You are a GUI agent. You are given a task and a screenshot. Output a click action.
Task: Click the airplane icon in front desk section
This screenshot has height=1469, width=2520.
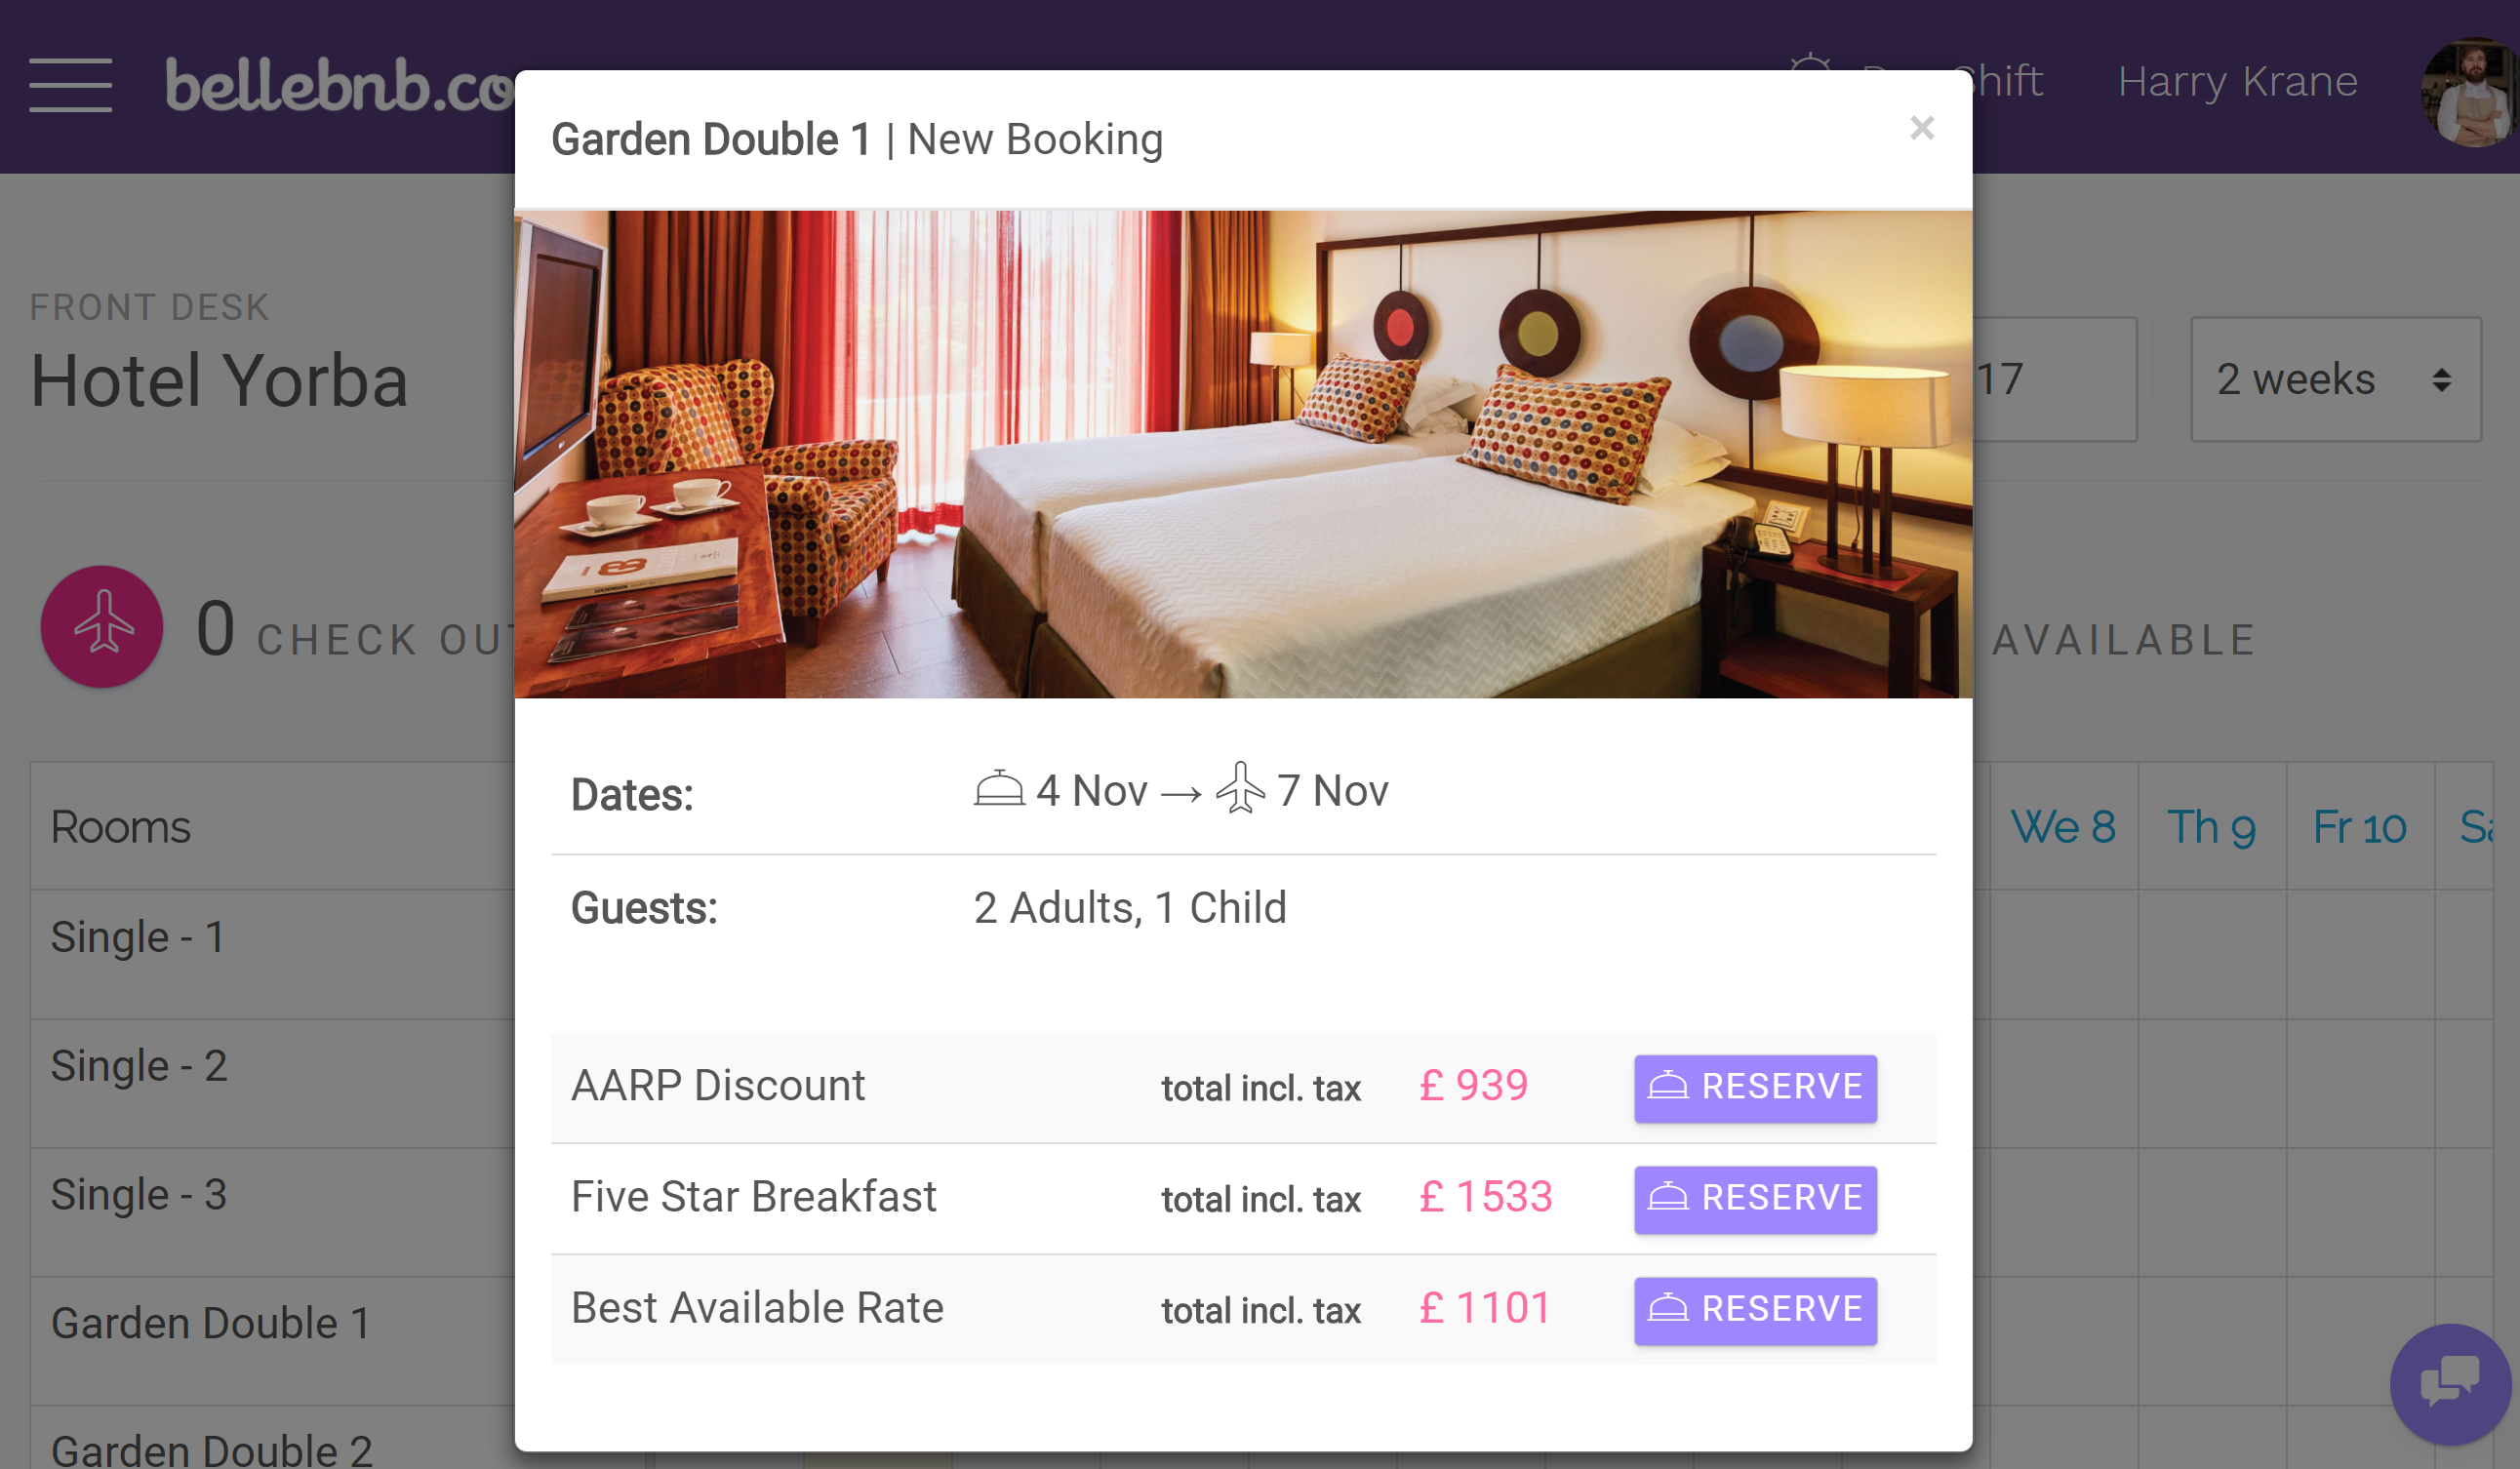click(x=100, y=624)
